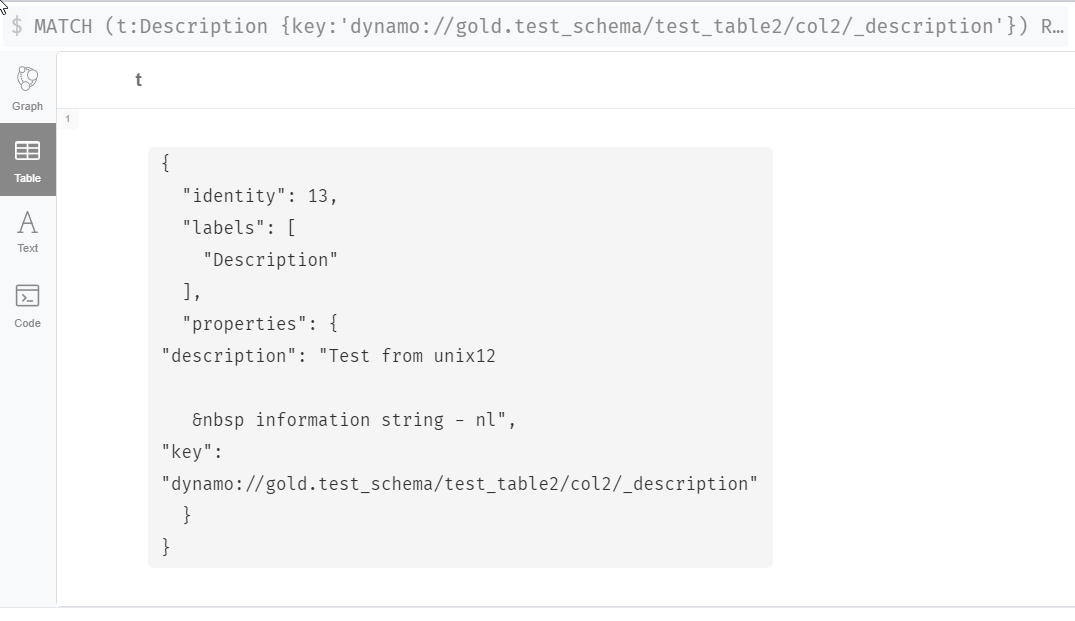The height and width of the screenshot is (621, 1075).
Task: Click the Code label in the sidebar
Action: tap(27, 323)
